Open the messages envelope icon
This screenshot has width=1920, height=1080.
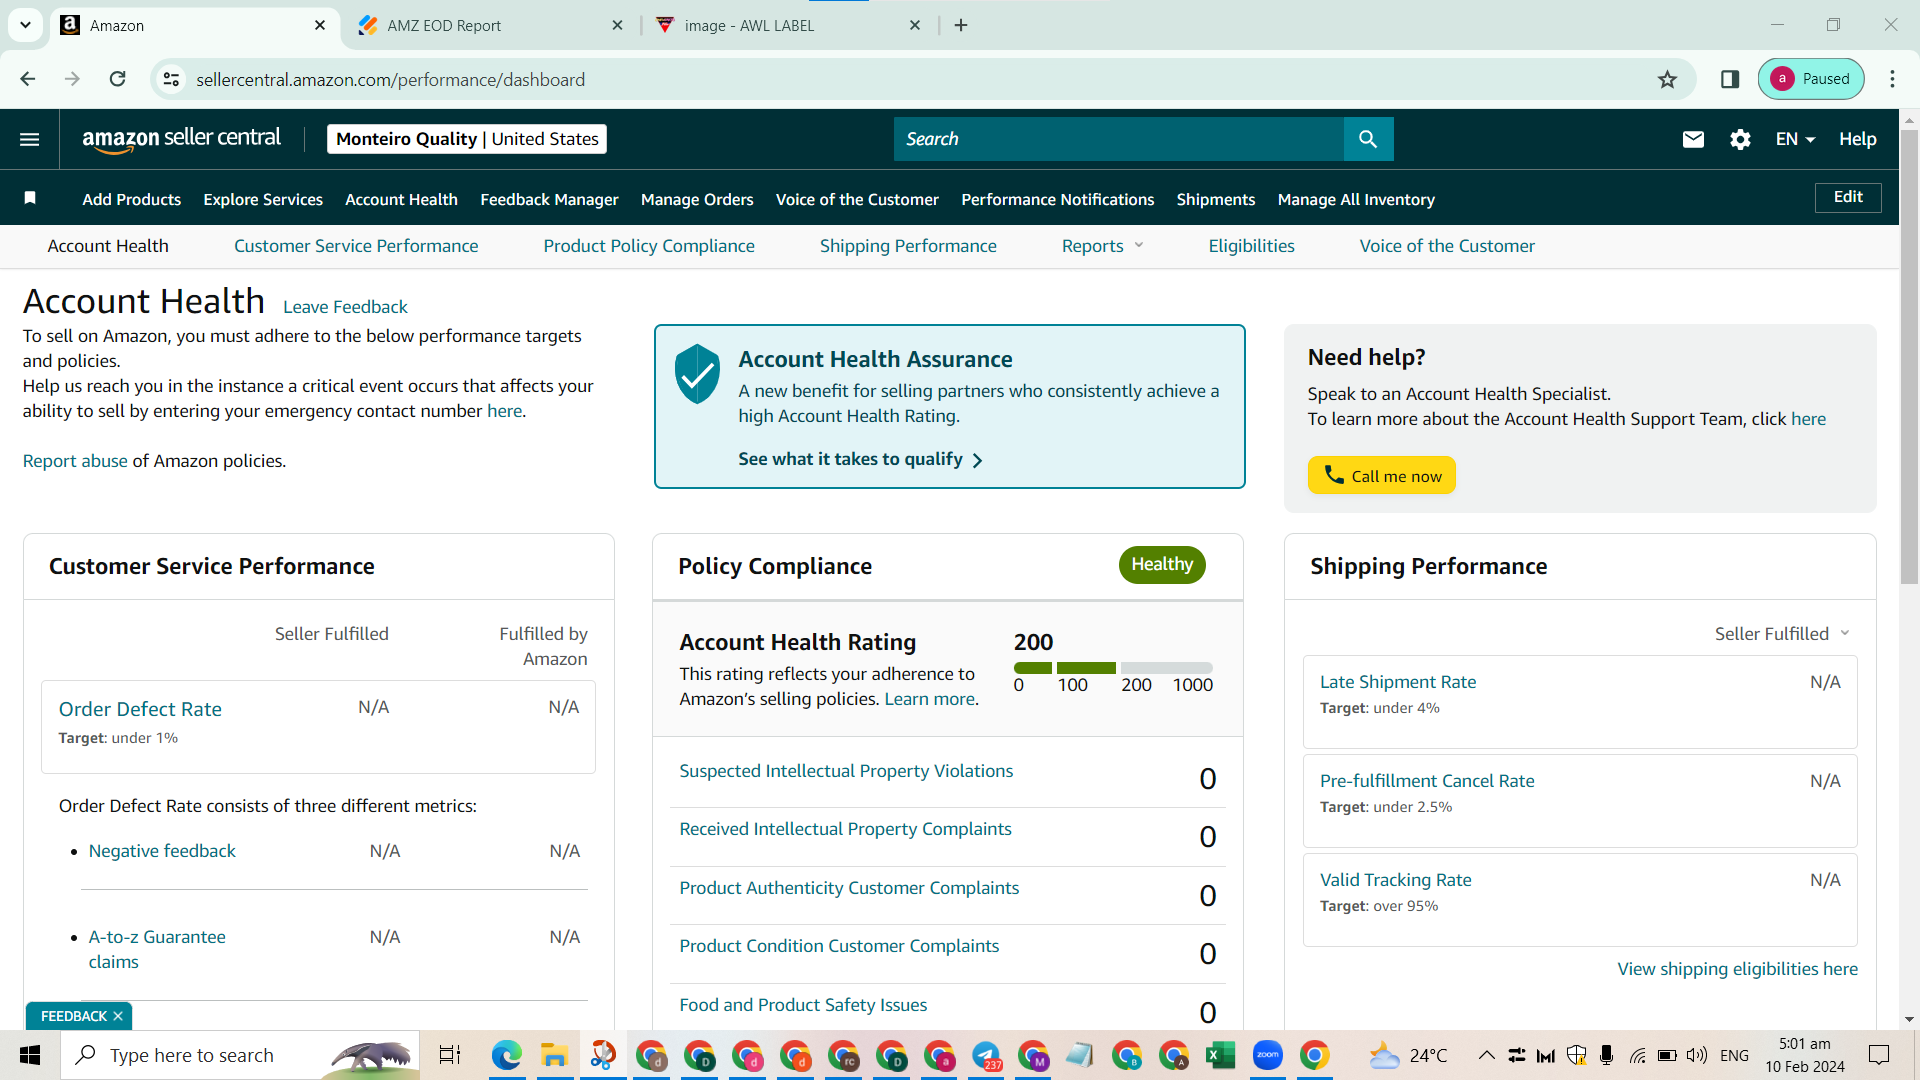[1693, 139]
